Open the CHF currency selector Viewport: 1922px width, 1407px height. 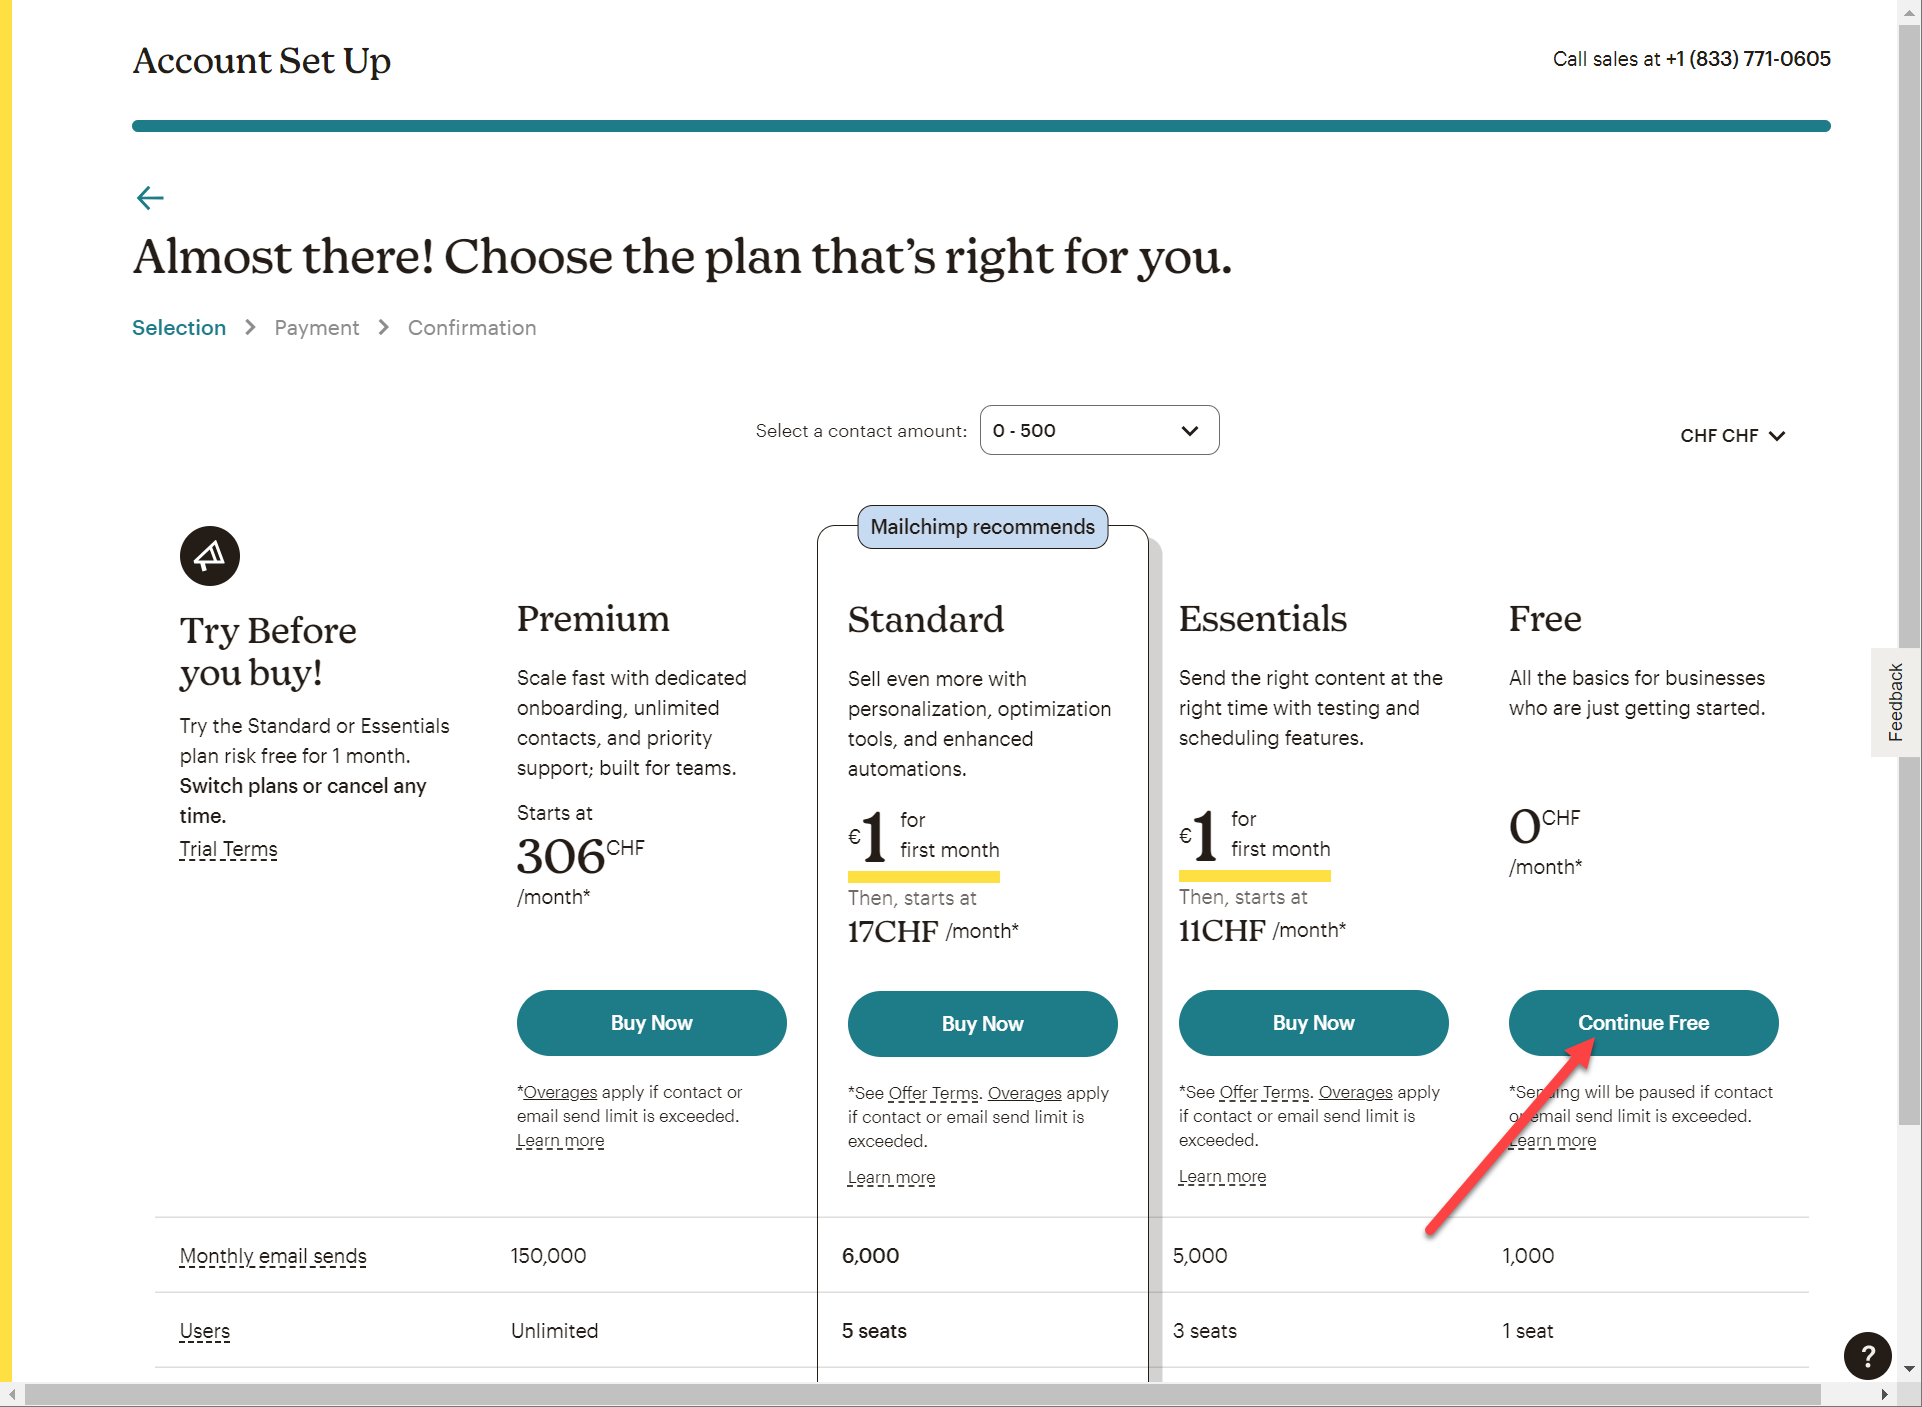(1732, 436)
